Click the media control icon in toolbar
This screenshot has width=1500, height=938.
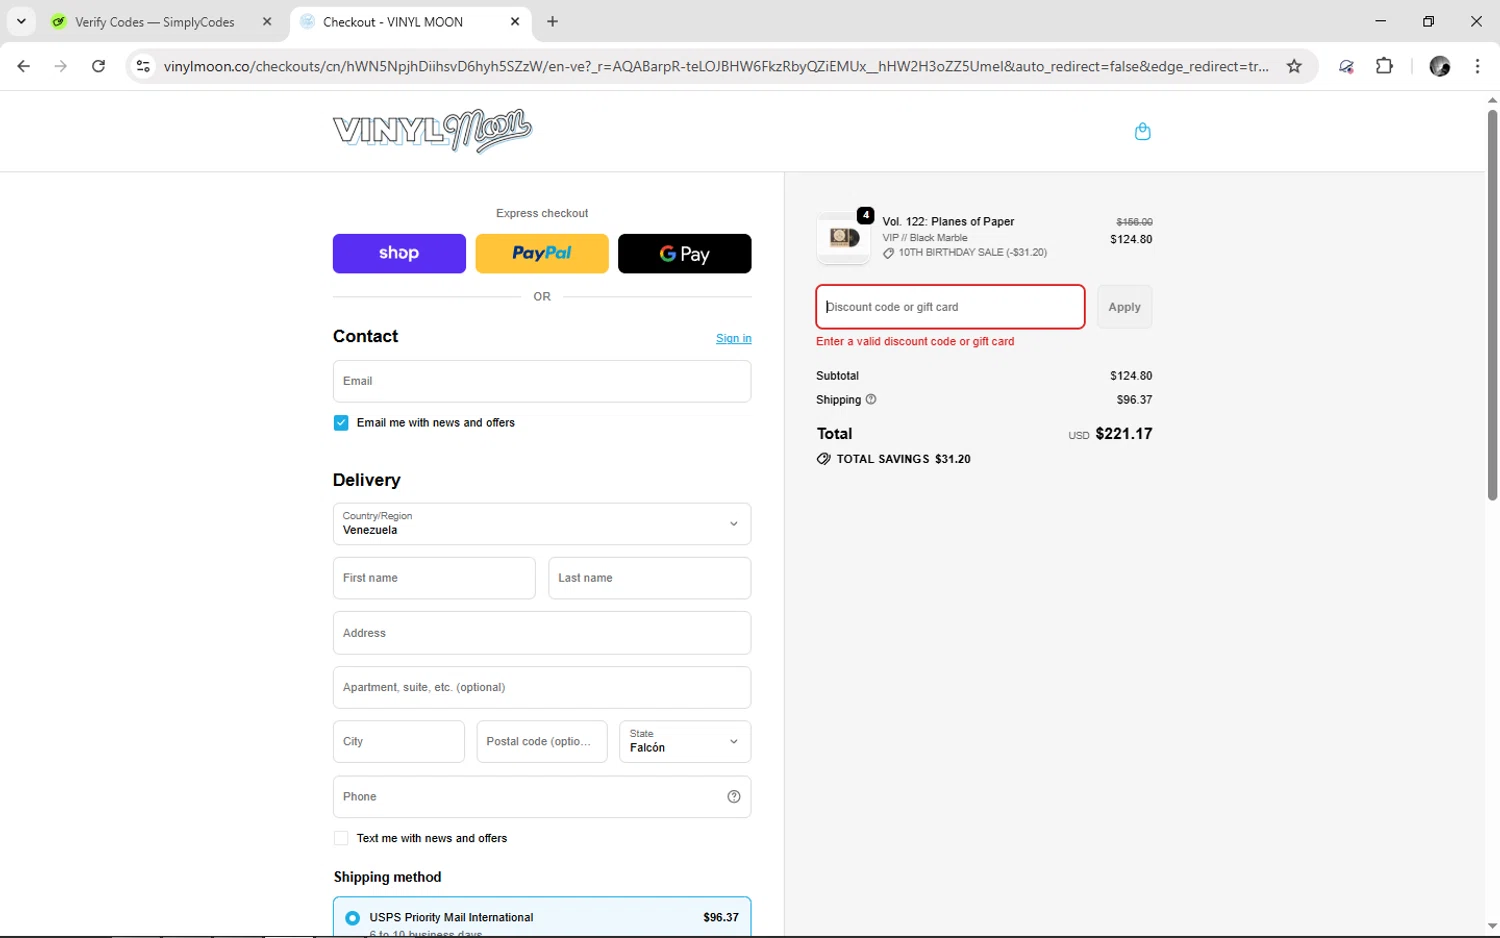(x=1346, y=66)
